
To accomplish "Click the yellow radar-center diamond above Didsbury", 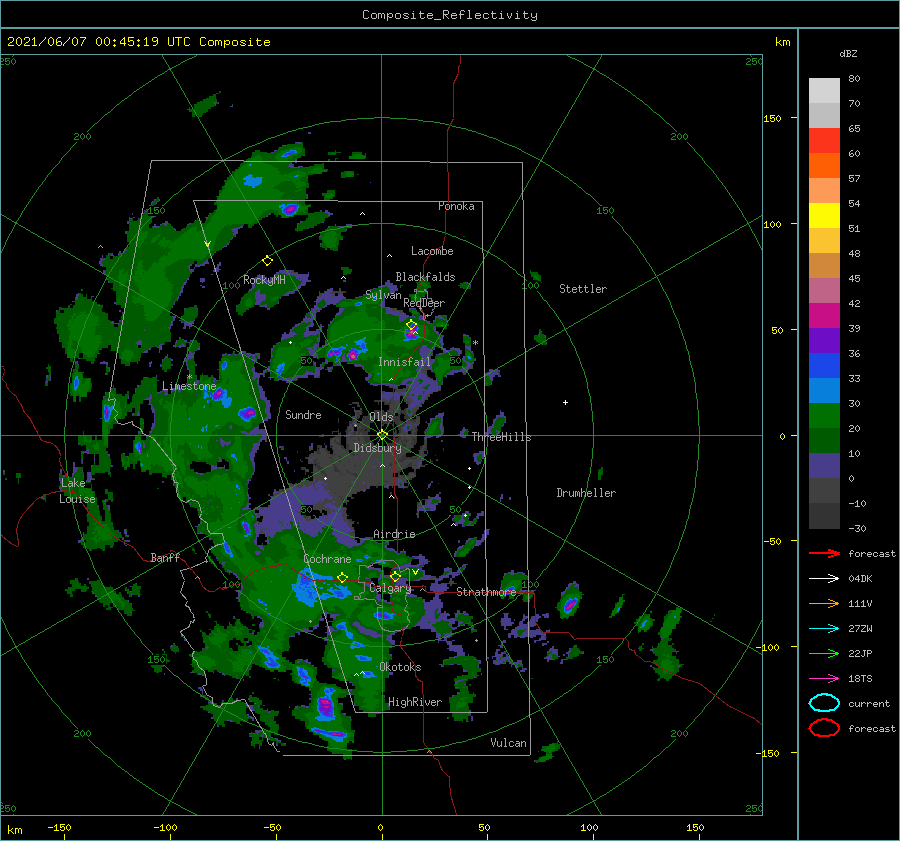I will [x=382, y=435].
